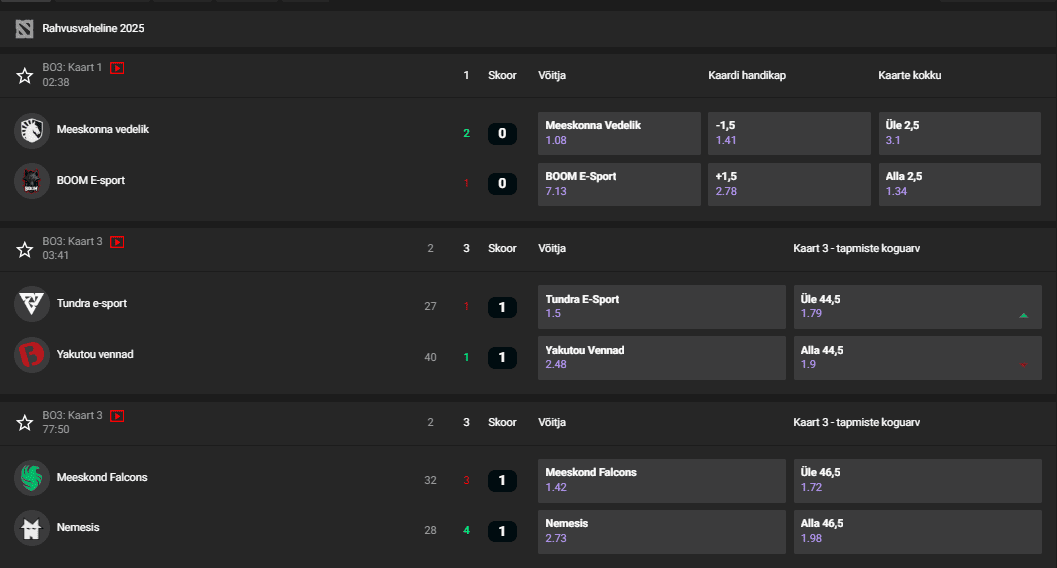Open Nemesis team name in match list
Image resolution: width=1057 pixels, height=568 pixels.
[x=78, y=528]
